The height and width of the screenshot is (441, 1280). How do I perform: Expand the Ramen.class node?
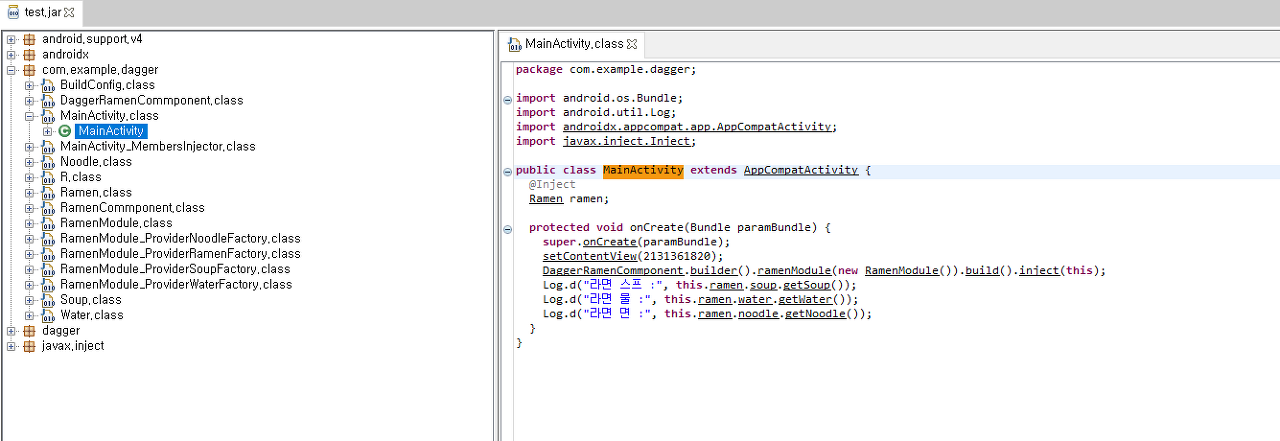pos(29,192)
